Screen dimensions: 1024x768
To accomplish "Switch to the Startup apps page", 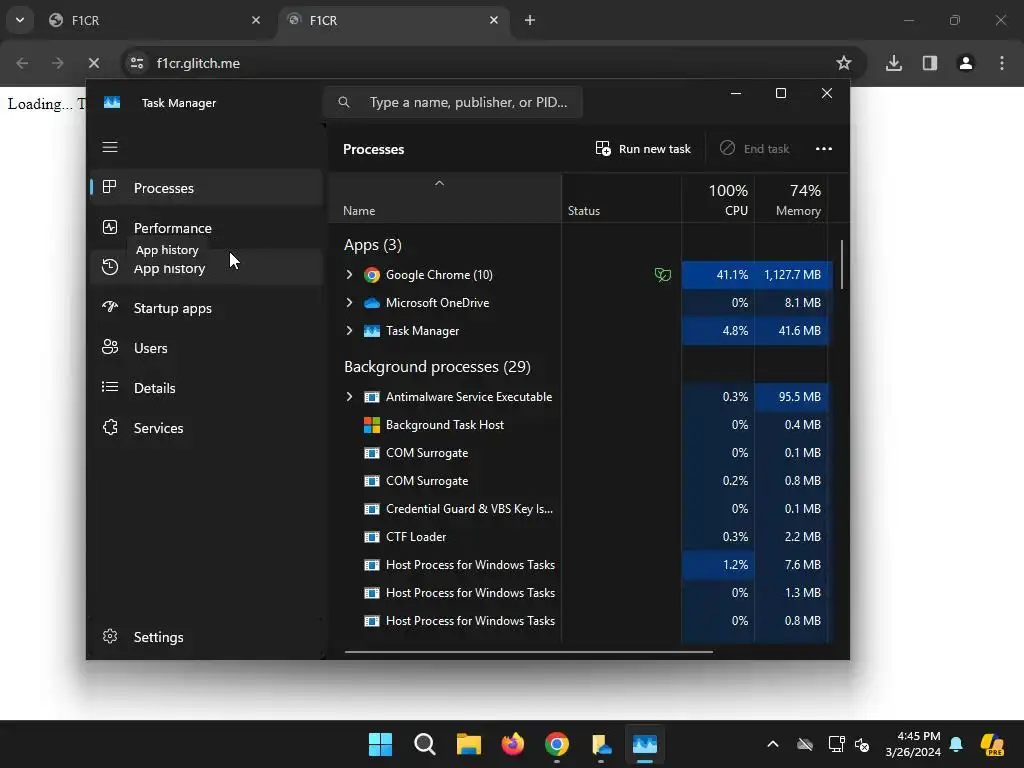I will pyautogui.click(x=206, y=308).
